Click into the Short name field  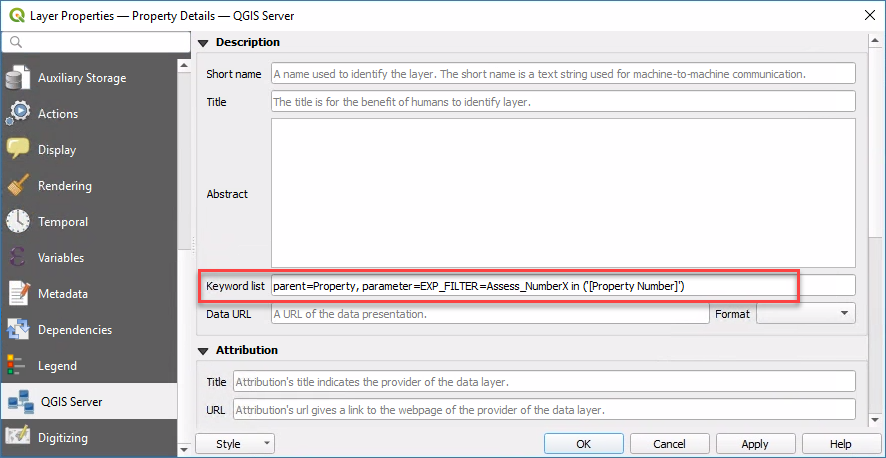[563, 74]
